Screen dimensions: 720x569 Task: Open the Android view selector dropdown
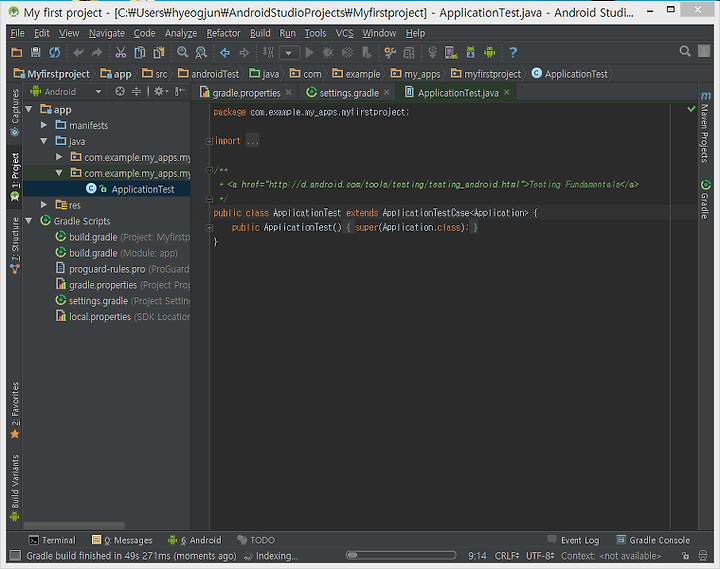[66, 91]
